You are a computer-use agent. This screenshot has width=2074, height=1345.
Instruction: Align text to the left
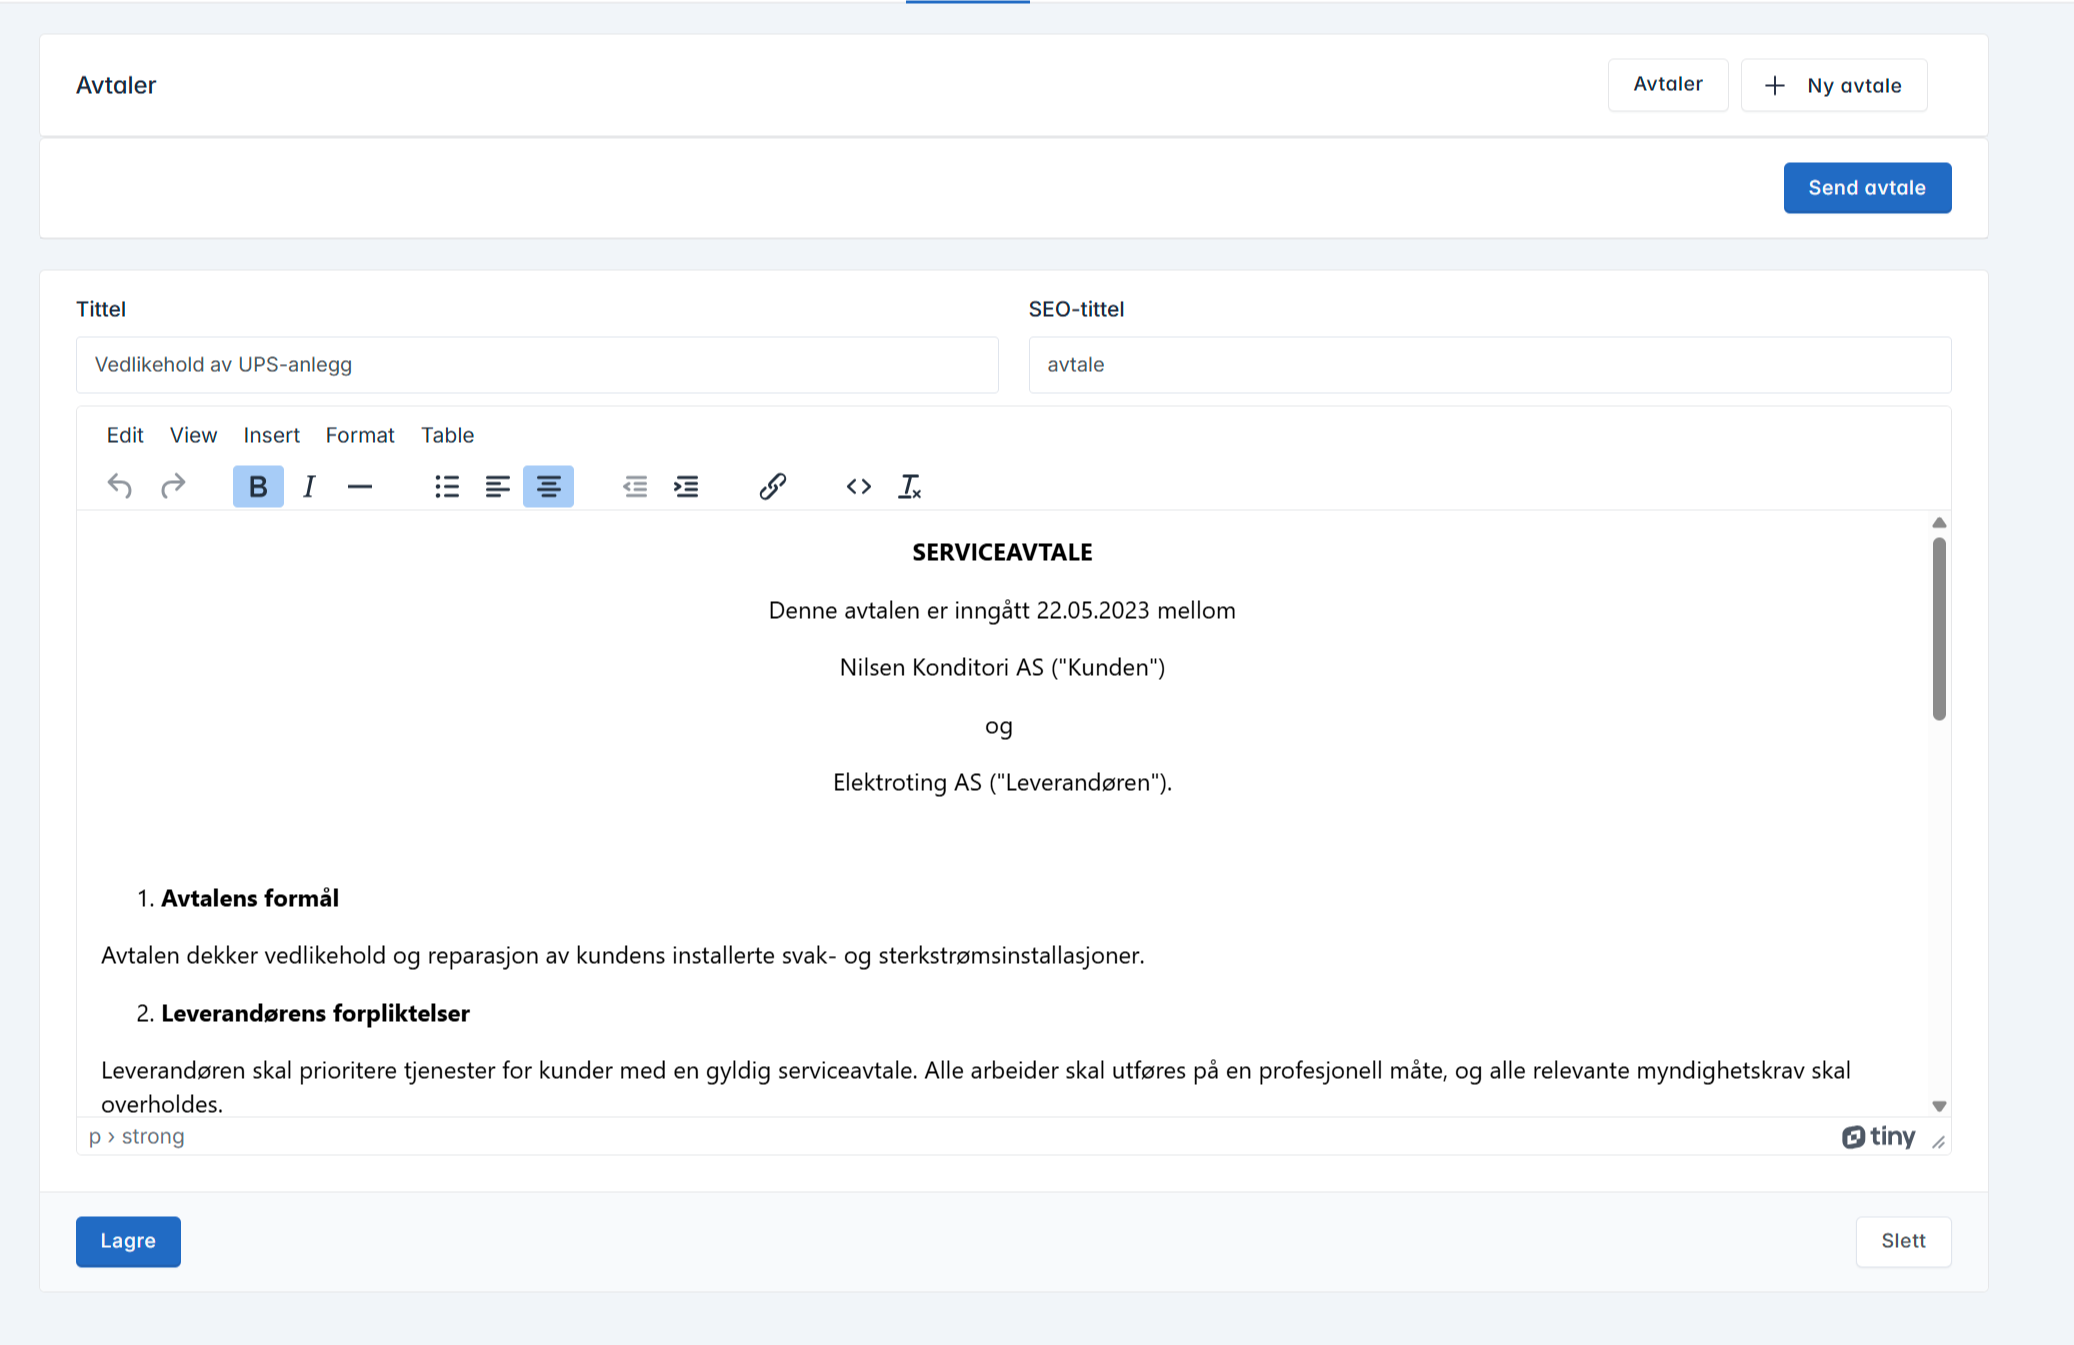(x=497, y=486)
